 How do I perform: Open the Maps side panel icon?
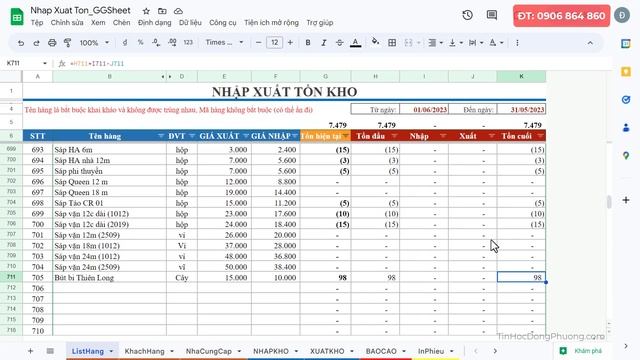click(x=626, y=156)
